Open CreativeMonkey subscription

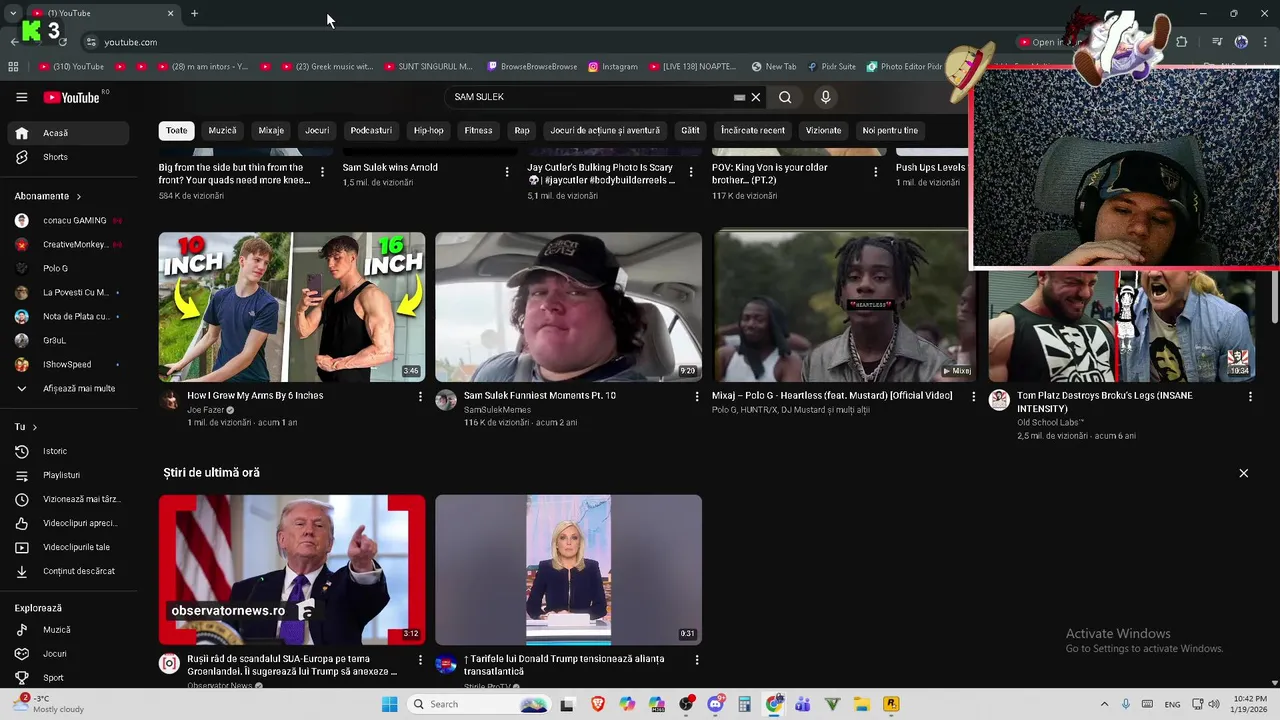66,244
